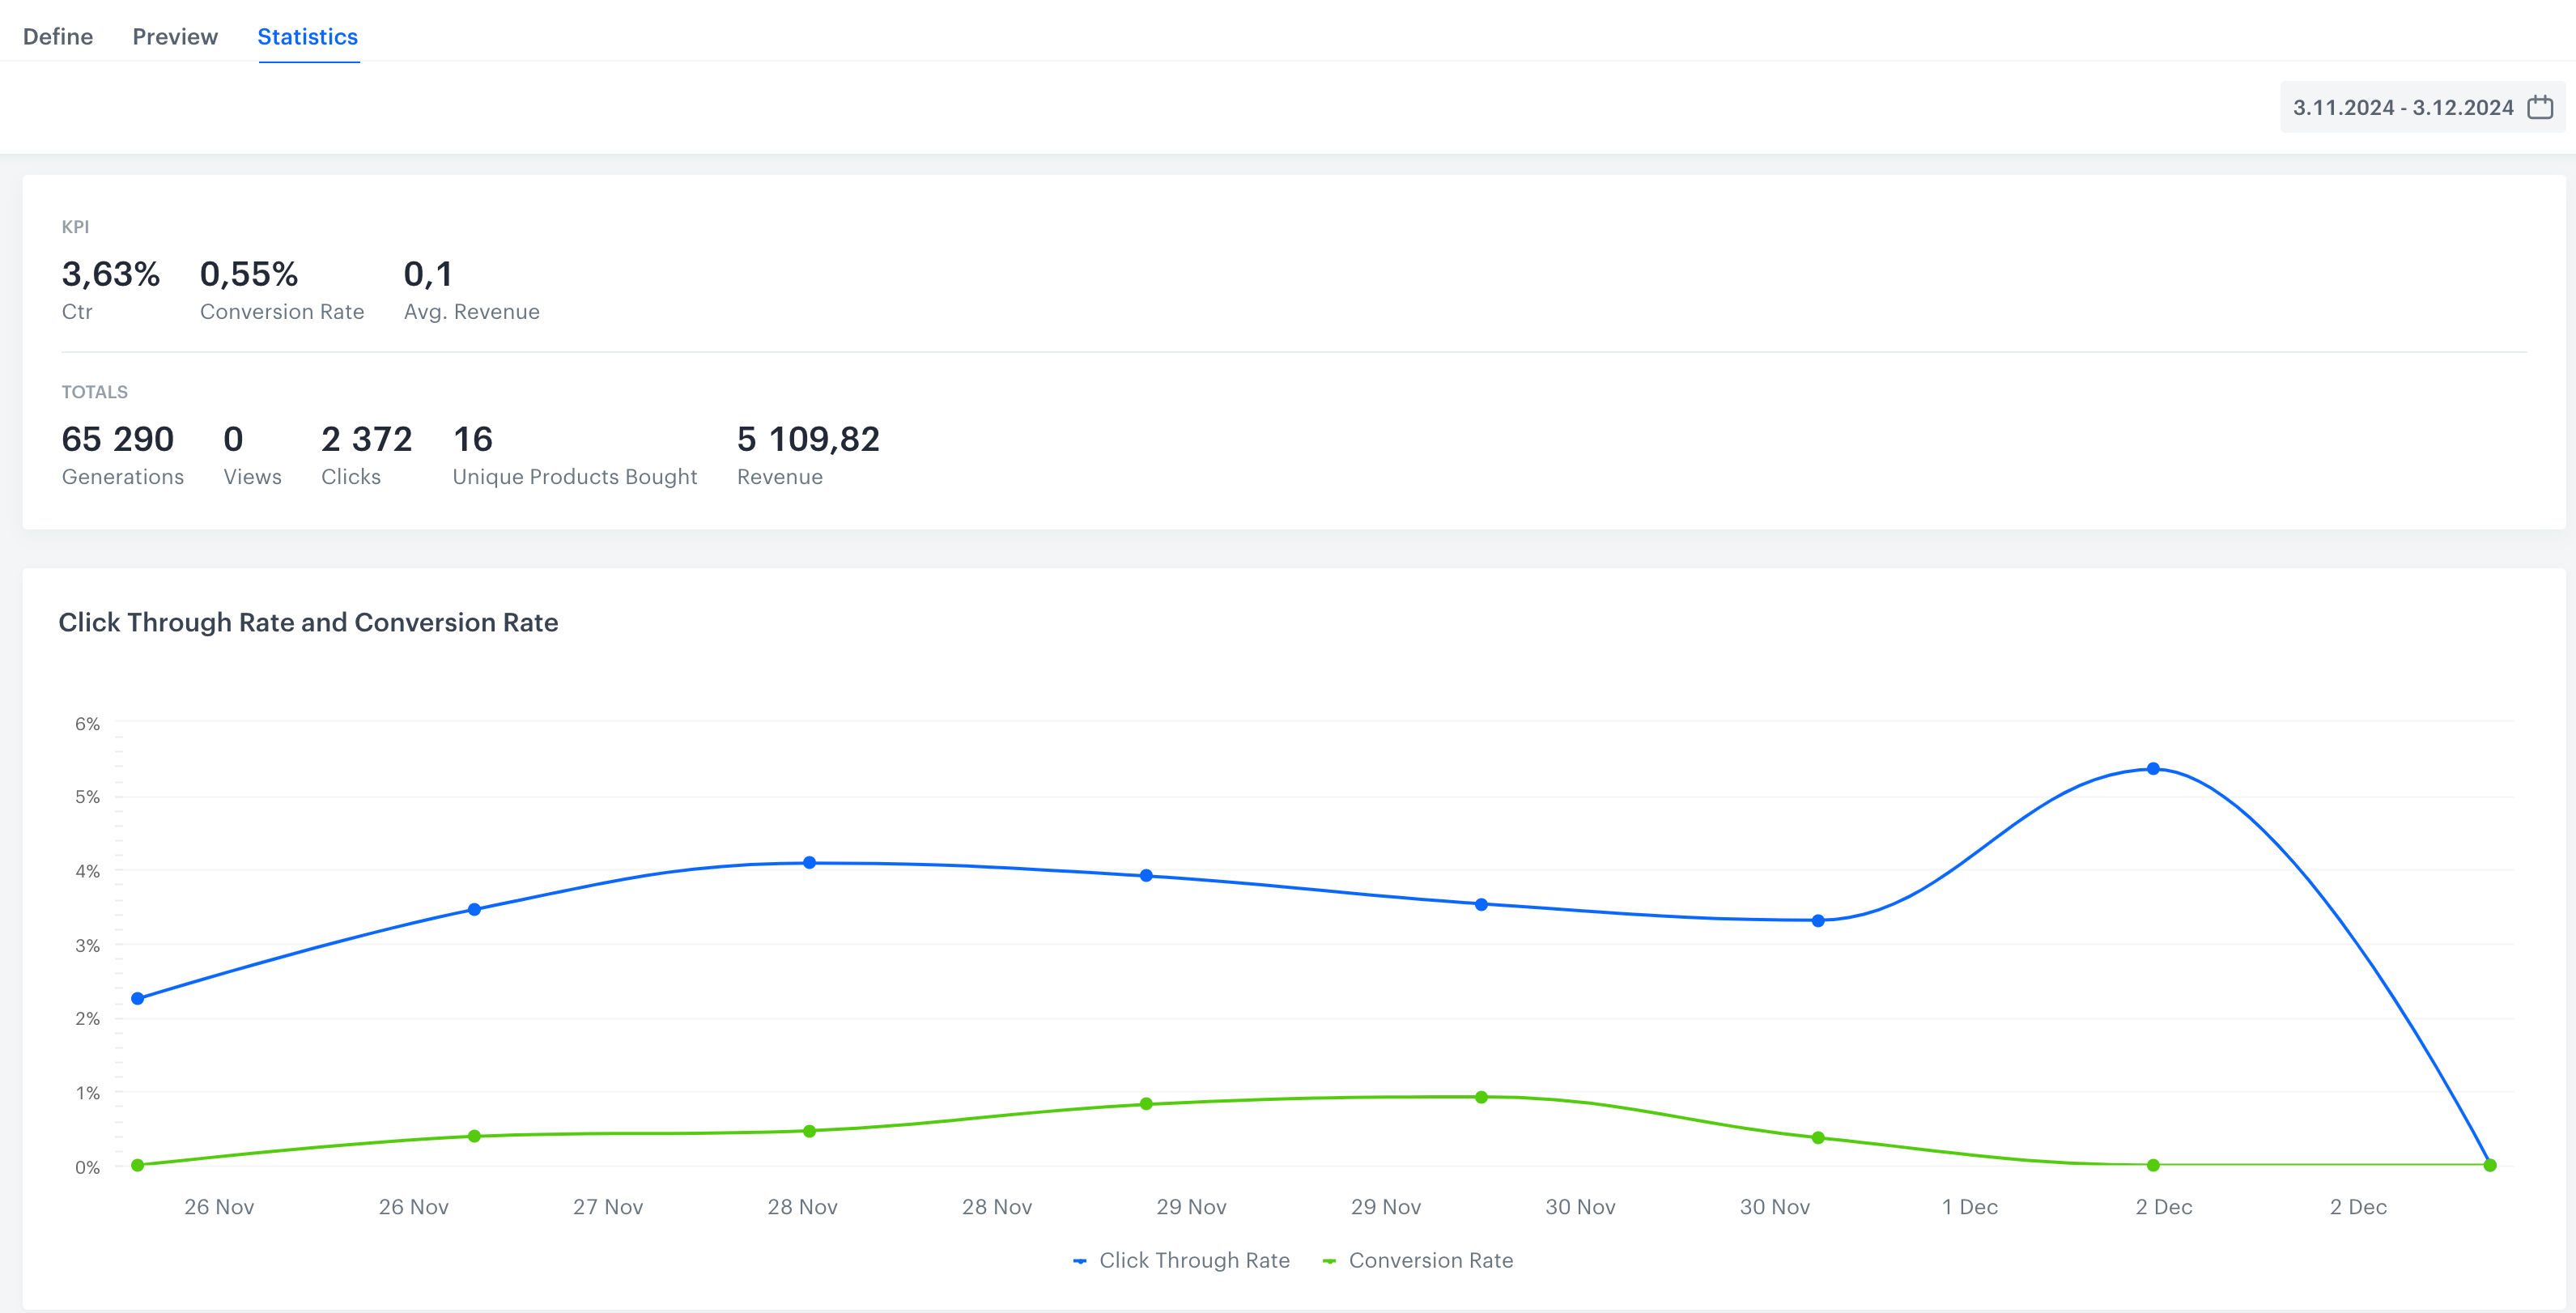Click the green Conversion Rate legend marker
The width and height of the screenshot is (2576, 1313).
click(x=1331, y=1260)
